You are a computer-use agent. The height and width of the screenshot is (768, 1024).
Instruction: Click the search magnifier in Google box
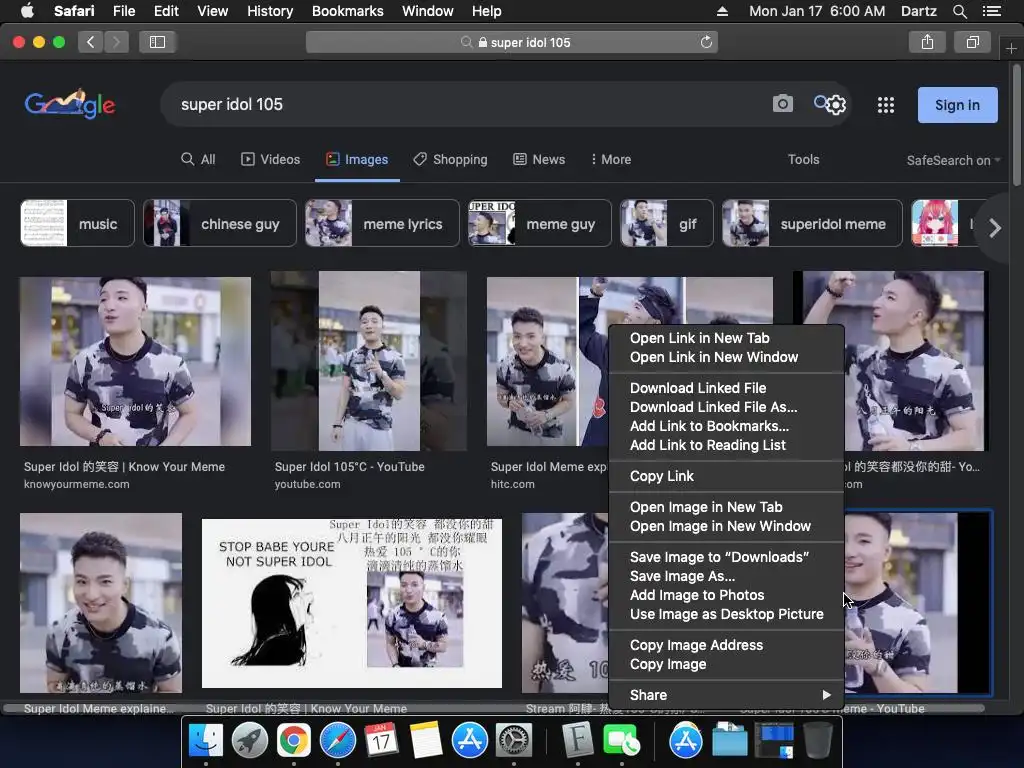pos(821,103)
